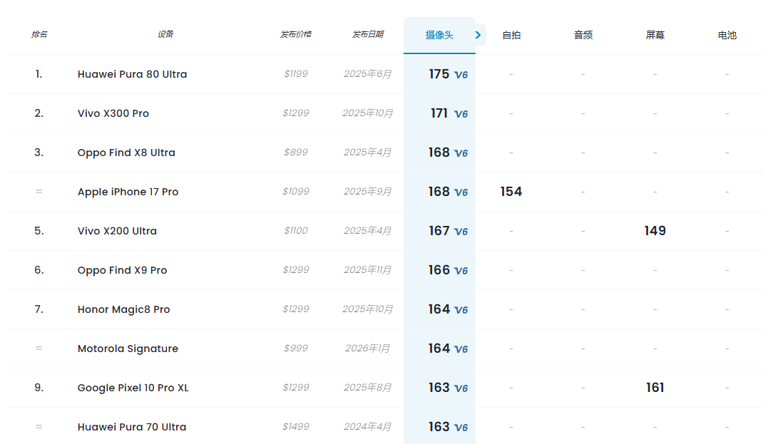The width and height of the screenshot is (768, 444).
Task: Switch to the 屏幕 display tab
Action: coord(655,35)
